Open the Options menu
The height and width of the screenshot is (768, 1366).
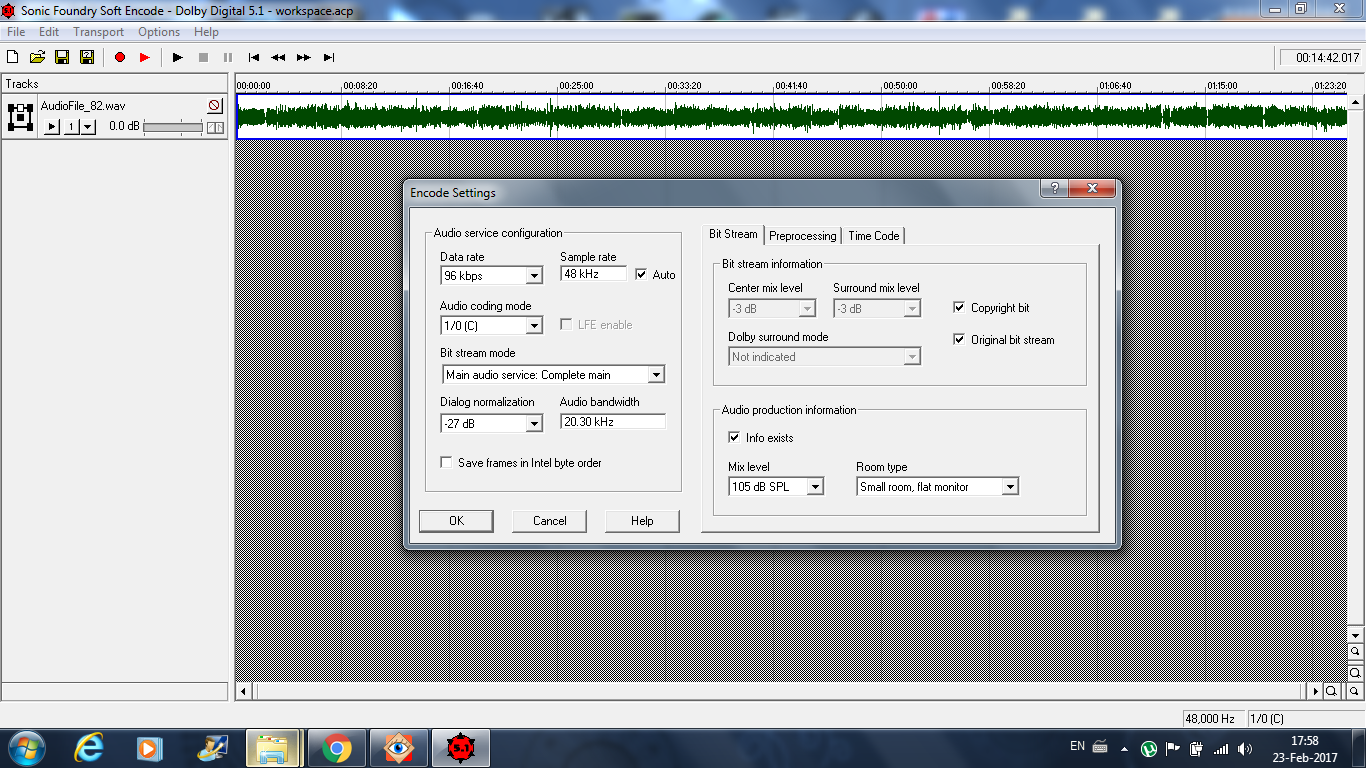tap(159, 32)
